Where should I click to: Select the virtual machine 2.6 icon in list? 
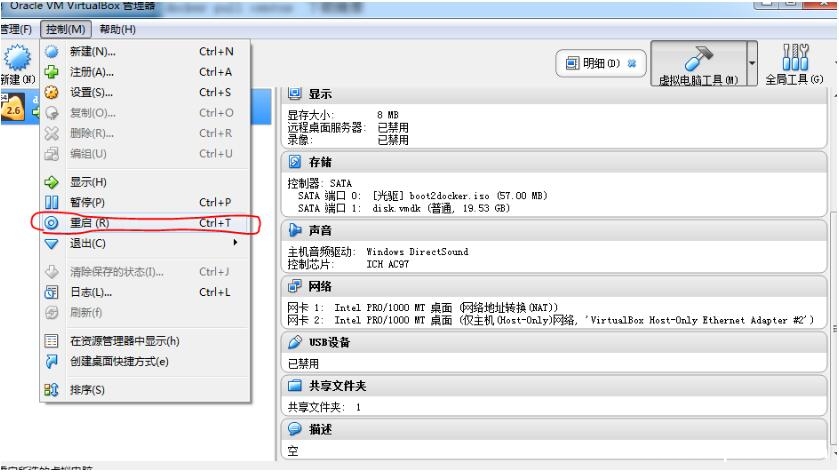[x=13, y=108]
